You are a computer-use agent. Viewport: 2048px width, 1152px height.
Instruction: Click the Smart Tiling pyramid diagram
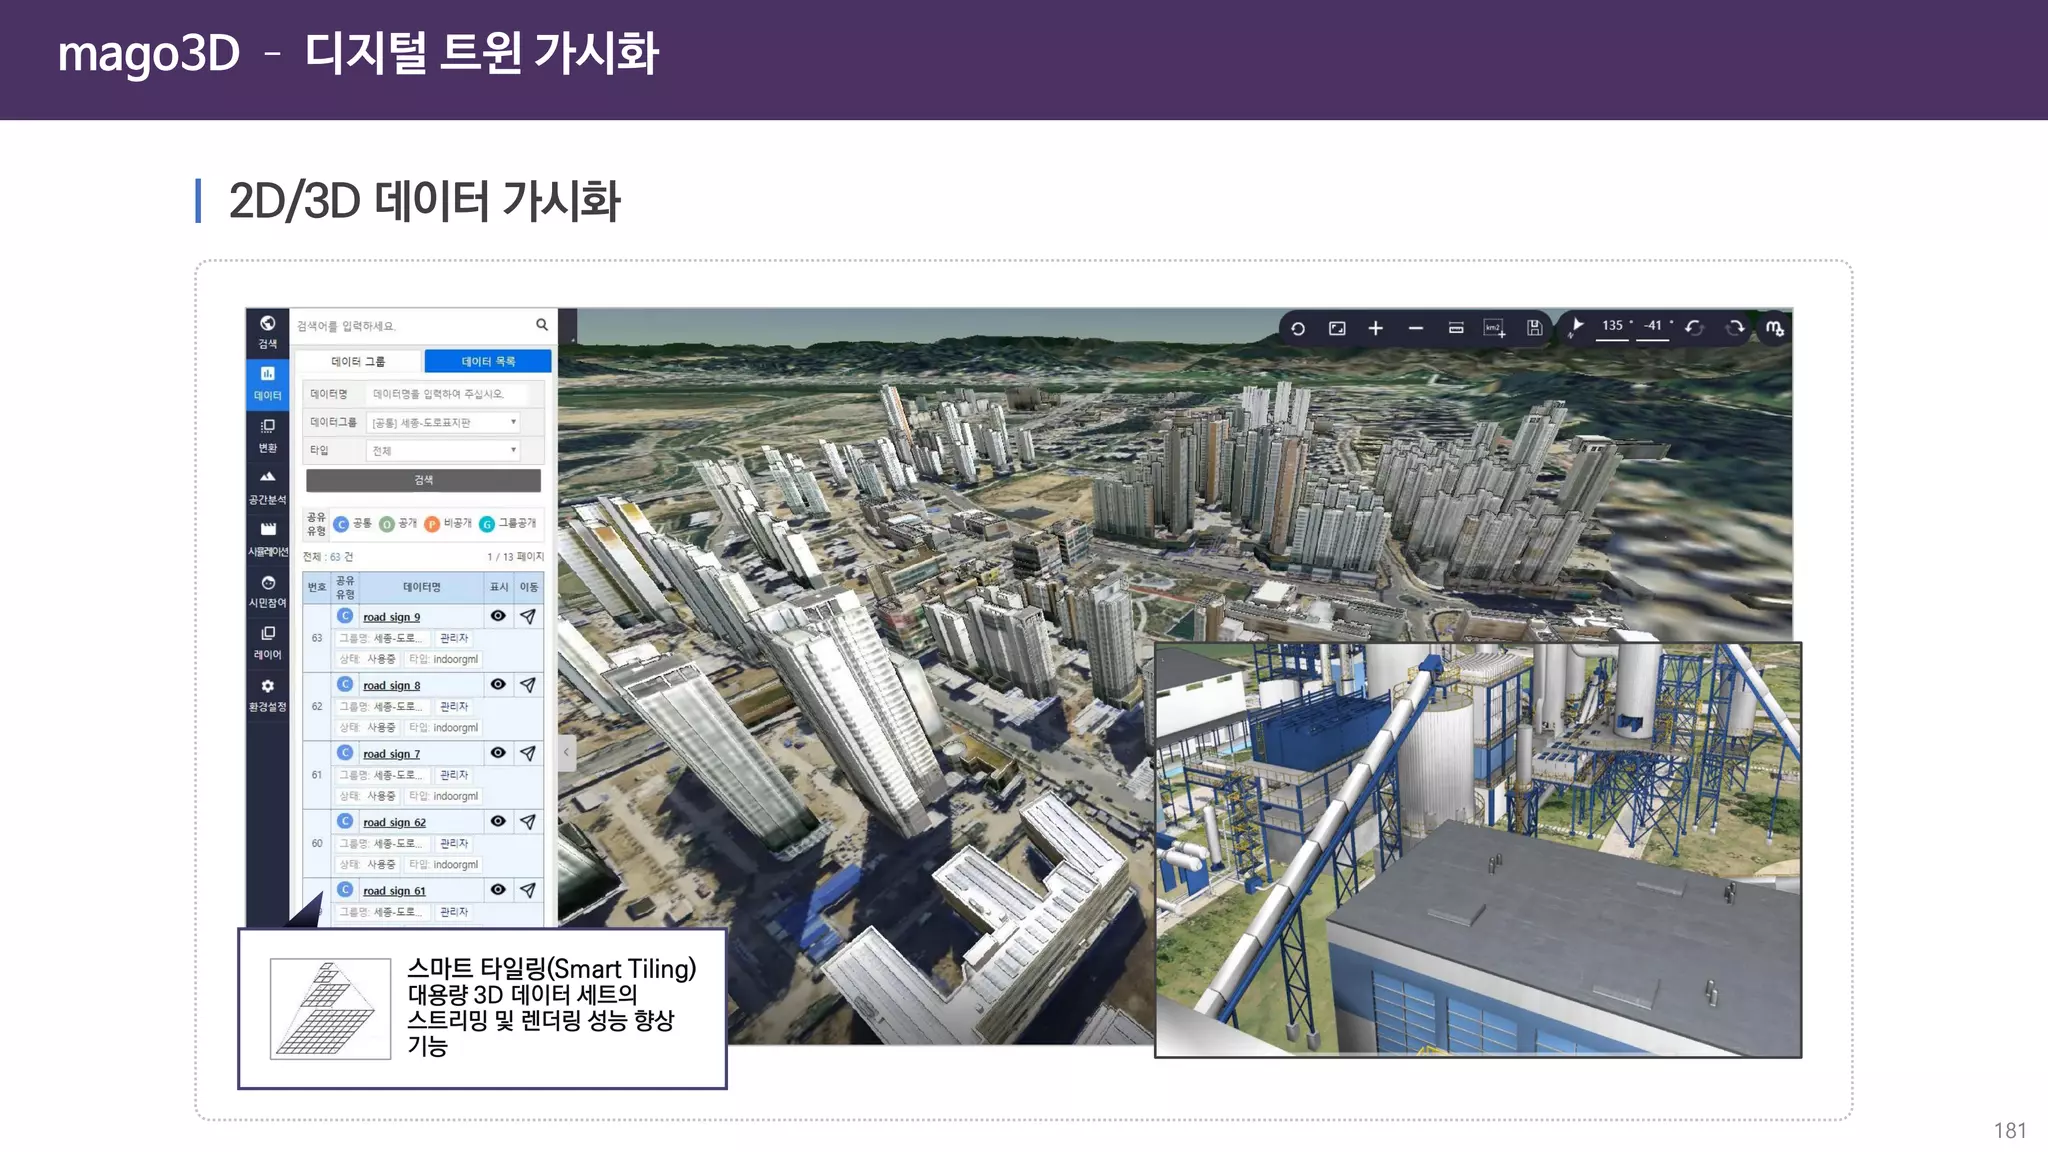[330, 1009]
